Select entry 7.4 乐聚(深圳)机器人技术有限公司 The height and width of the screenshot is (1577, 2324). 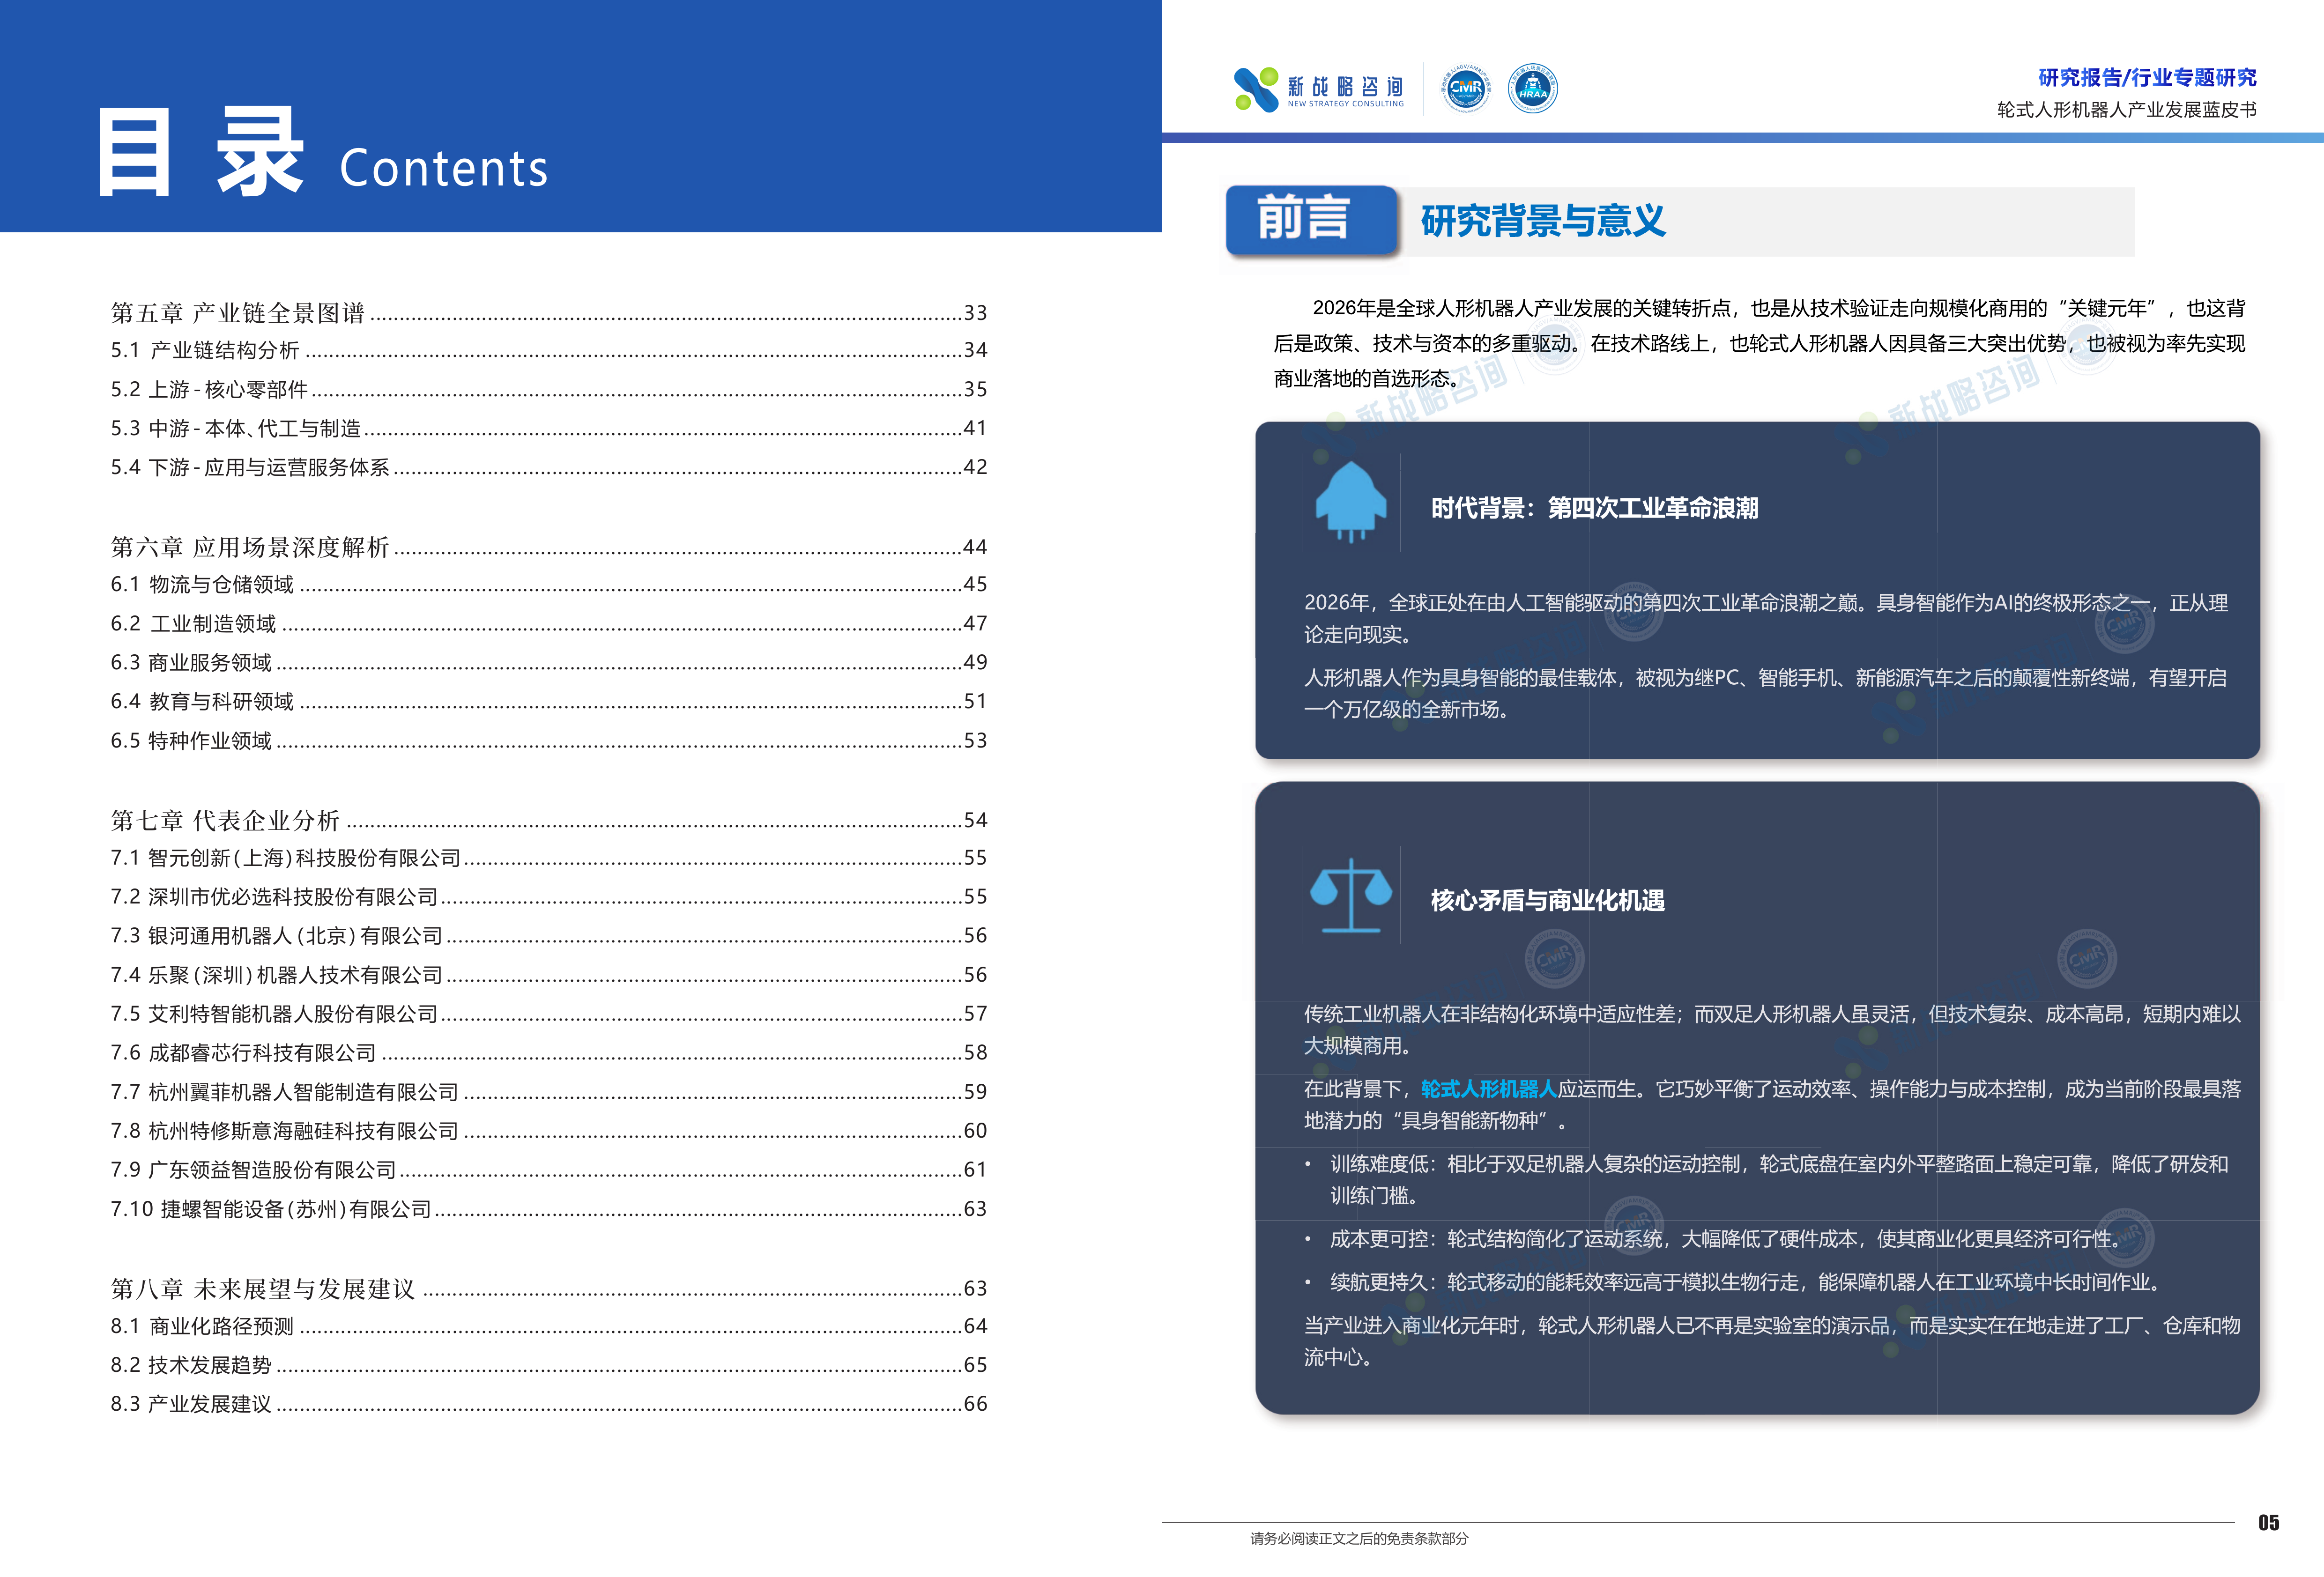(x=548, y=975)
